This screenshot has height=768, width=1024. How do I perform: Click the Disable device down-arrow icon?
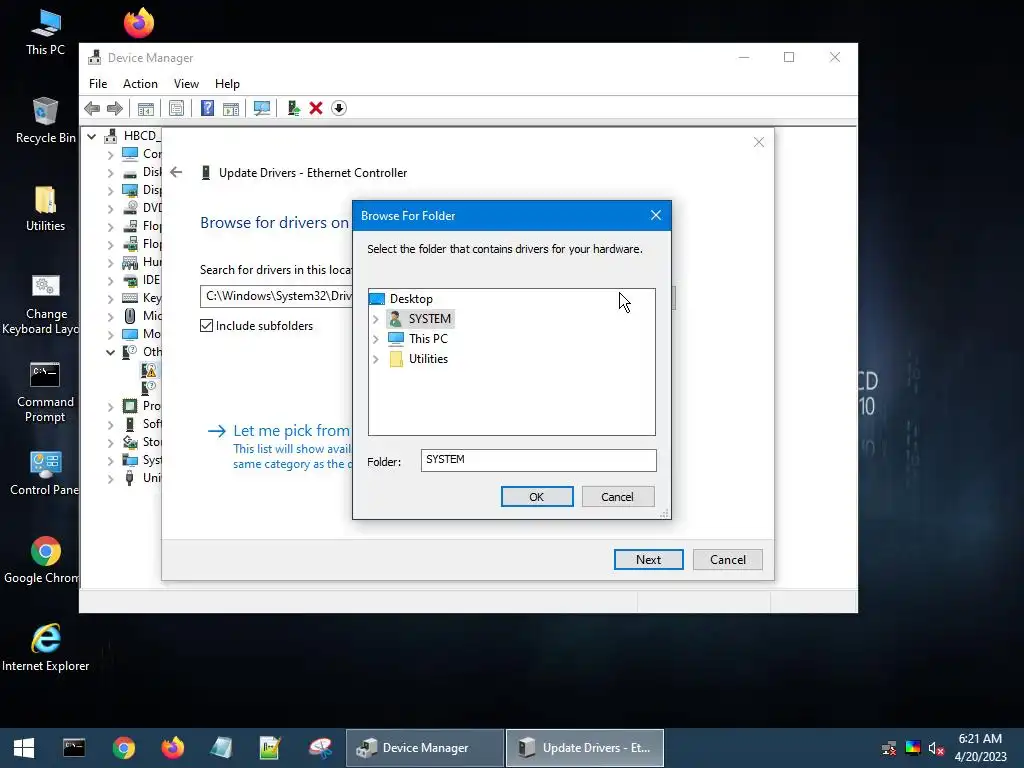click(x=339, y=108)
